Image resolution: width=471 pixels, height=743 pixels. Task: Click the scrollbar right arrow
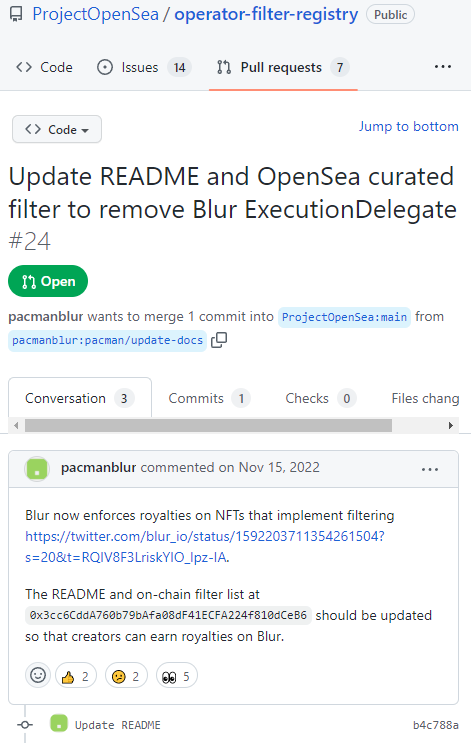click(451, 426)
